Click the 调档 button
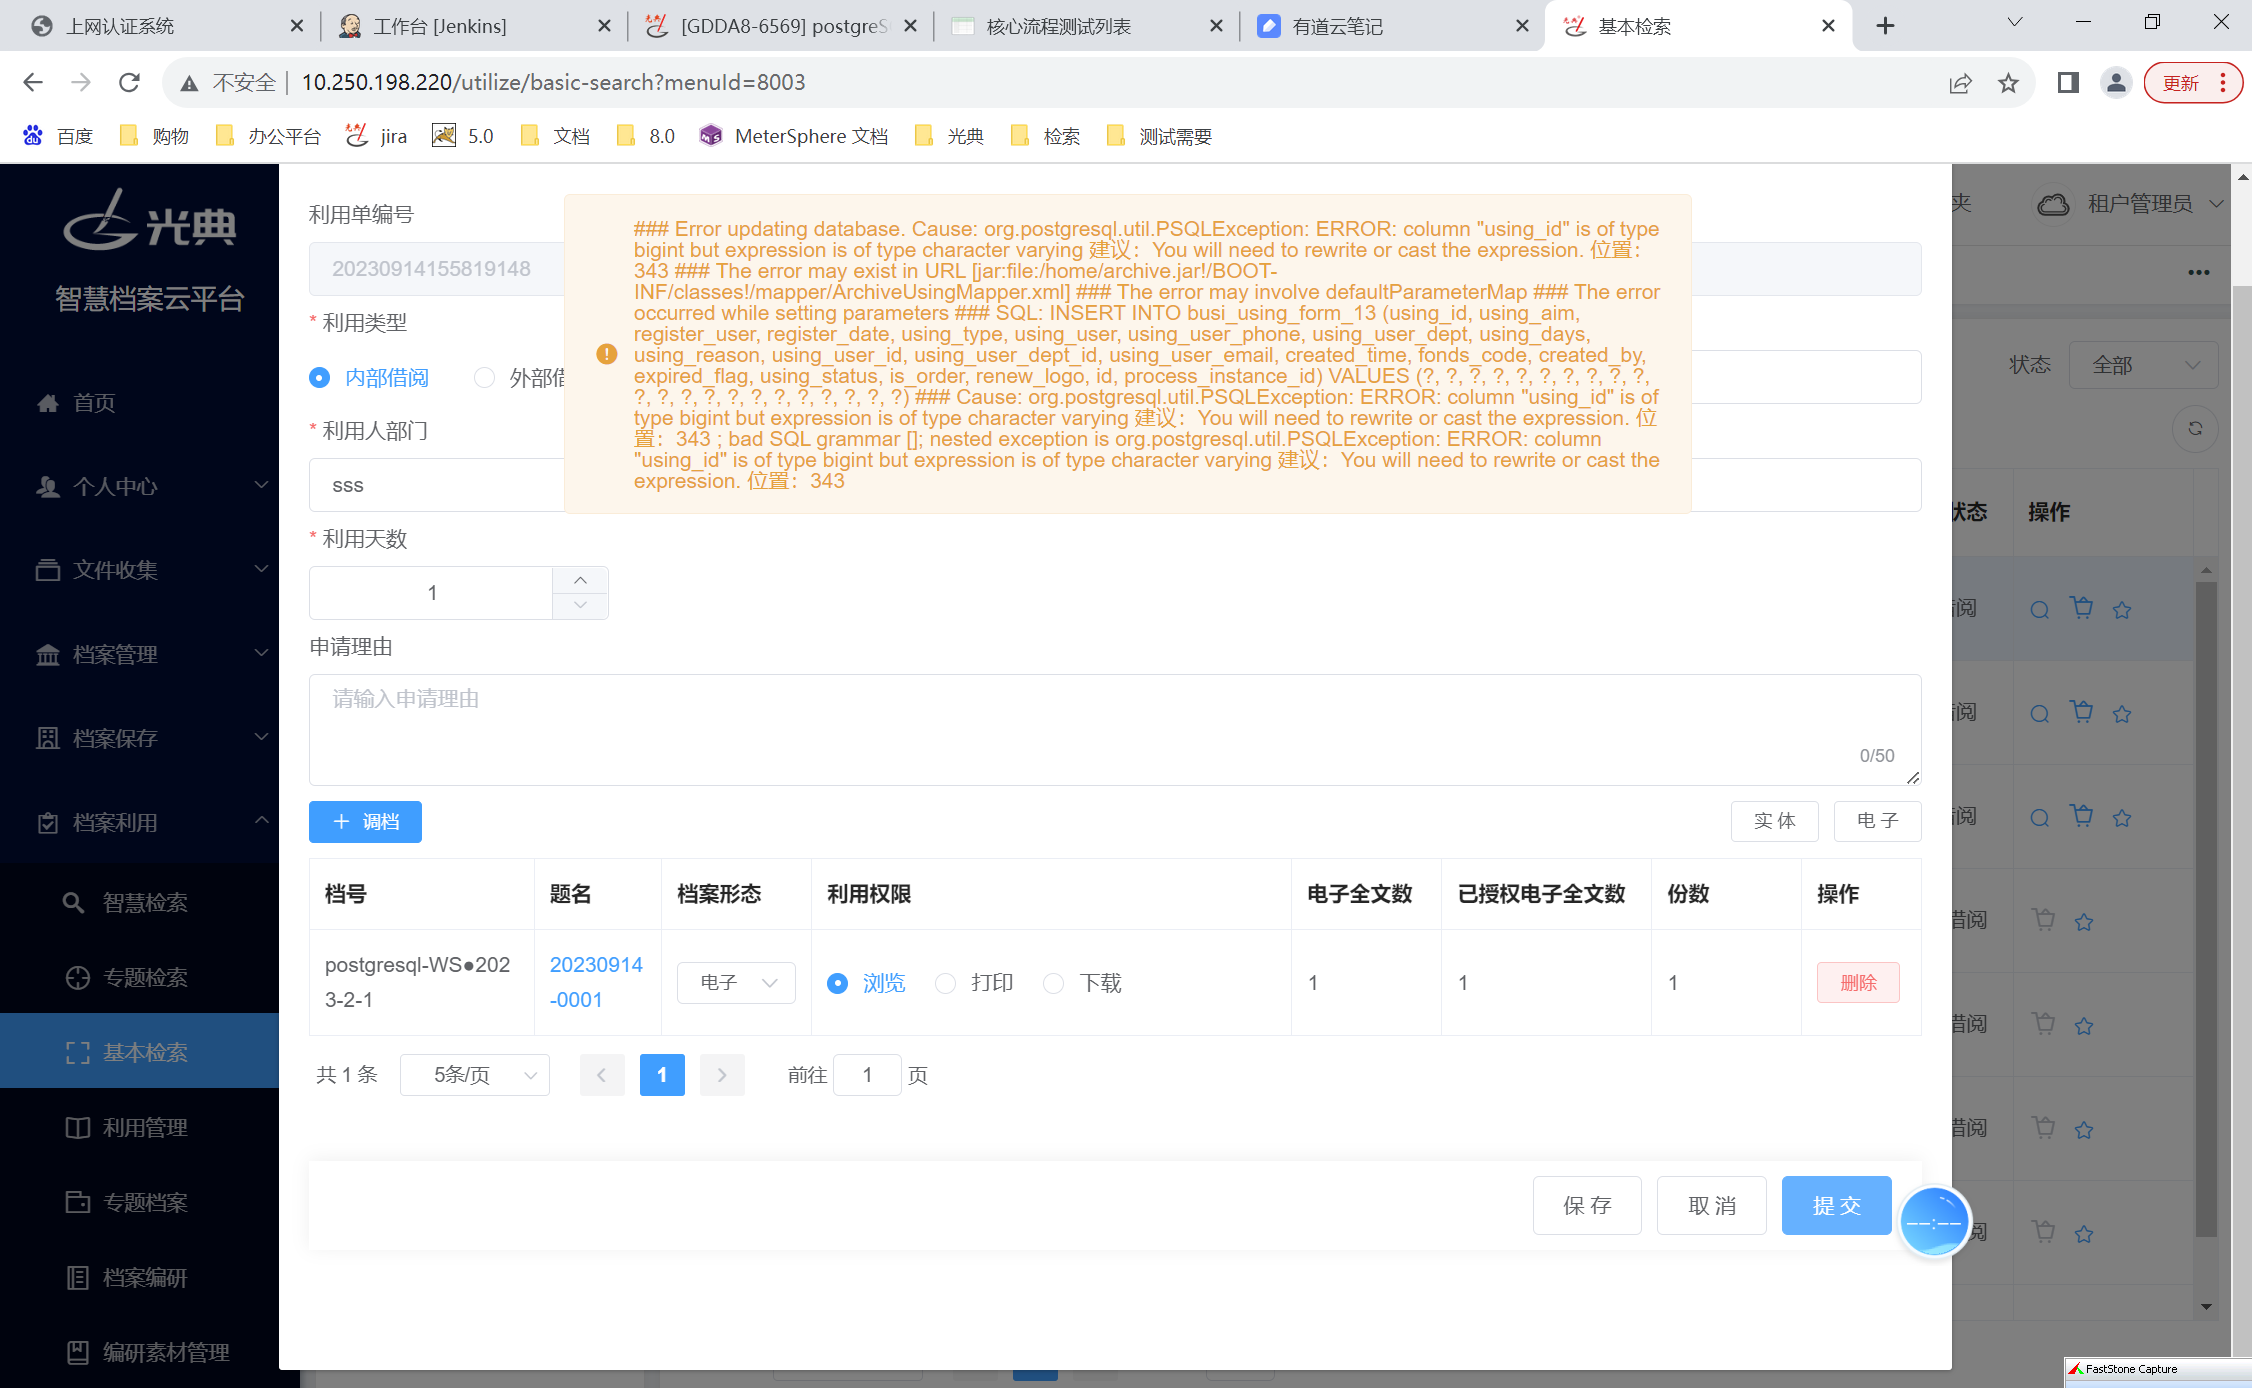This screenshot has height=1388, width=2252. click(365, 822)
